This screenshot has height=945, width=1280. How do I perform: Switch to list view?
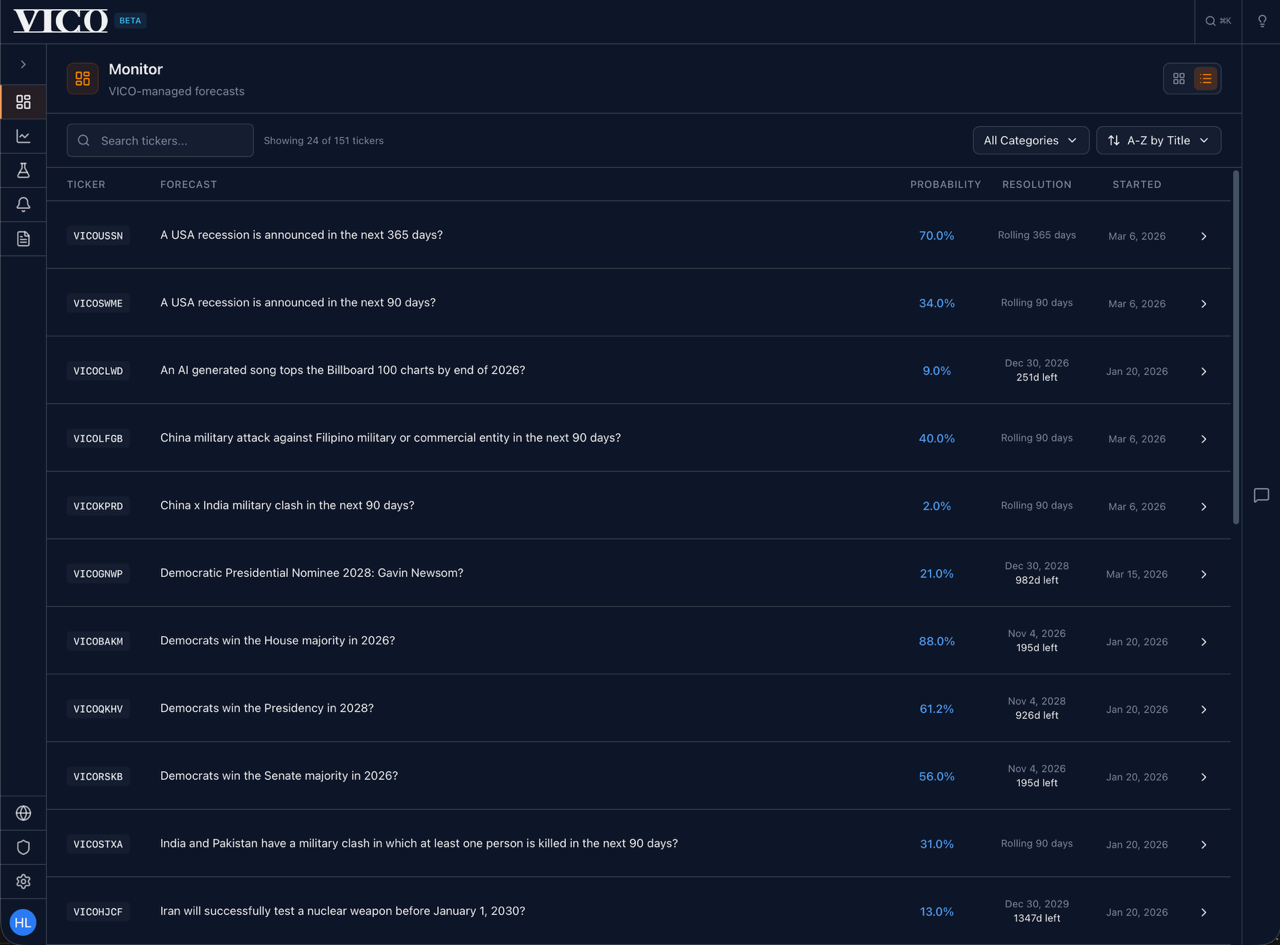point(1205,79)
